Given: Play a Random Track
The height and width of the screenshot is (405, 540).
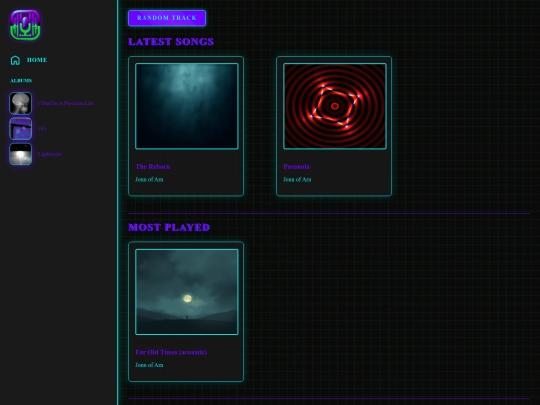Looking at the screenshot, I should [167, 18].
